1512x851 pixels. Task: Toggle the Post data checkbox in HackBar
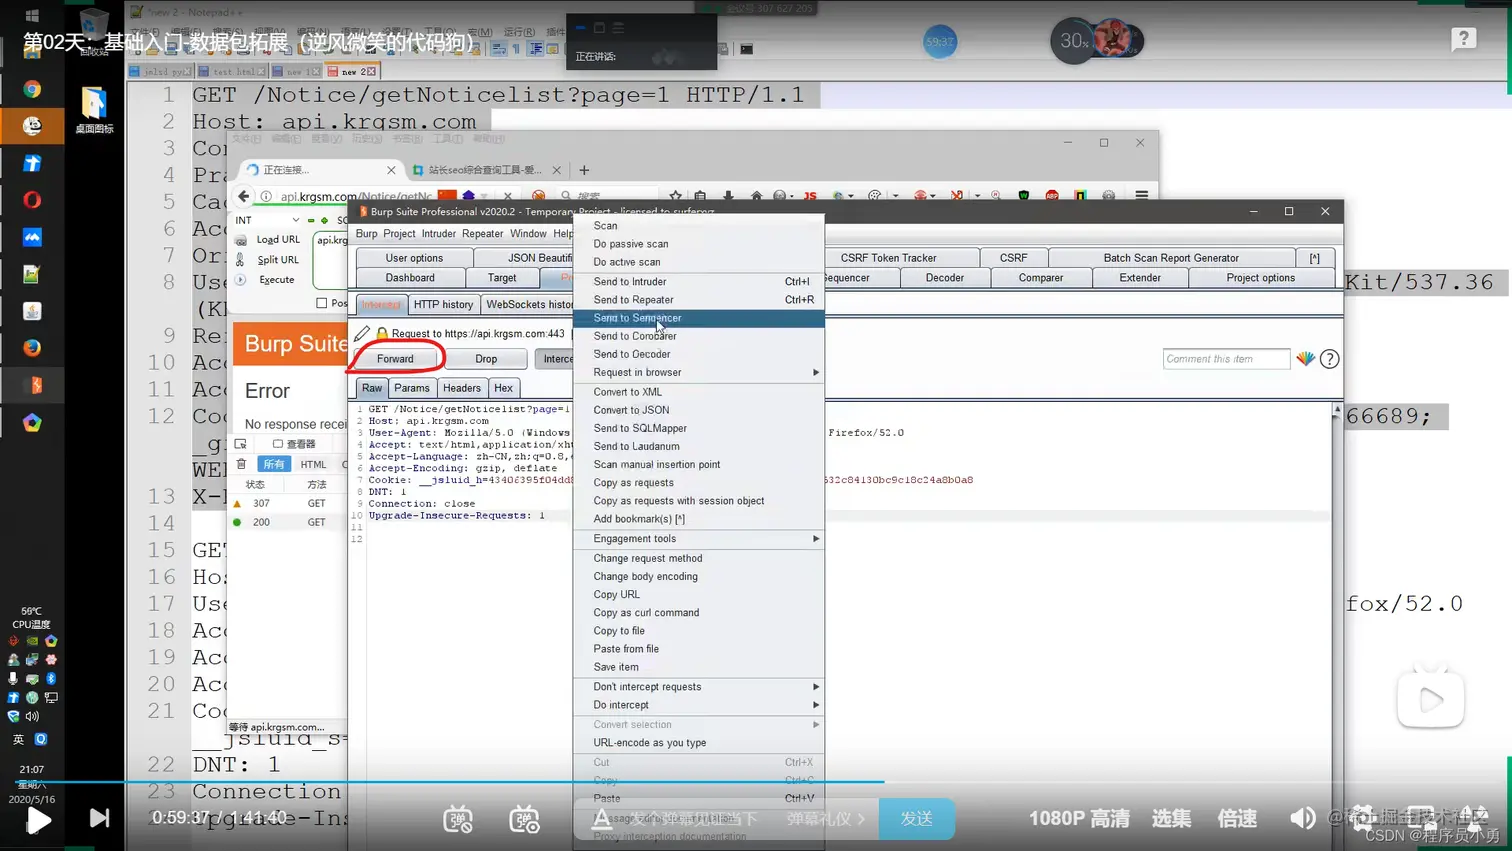point(321,303)
